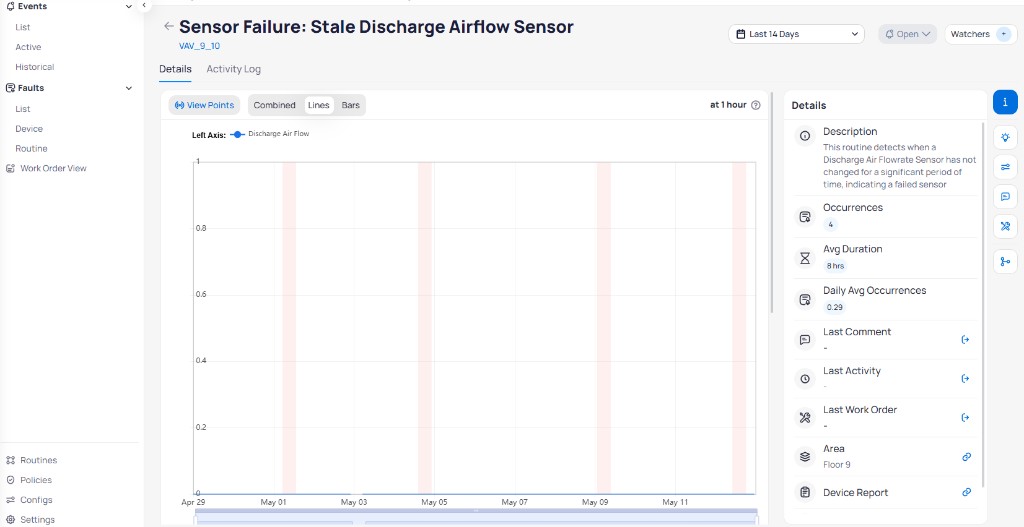Viewport: 1024px width, 527px height.
Task: Click the help icon next to at 1 hour
Action: pyautogui.click(x=756, y=105)
